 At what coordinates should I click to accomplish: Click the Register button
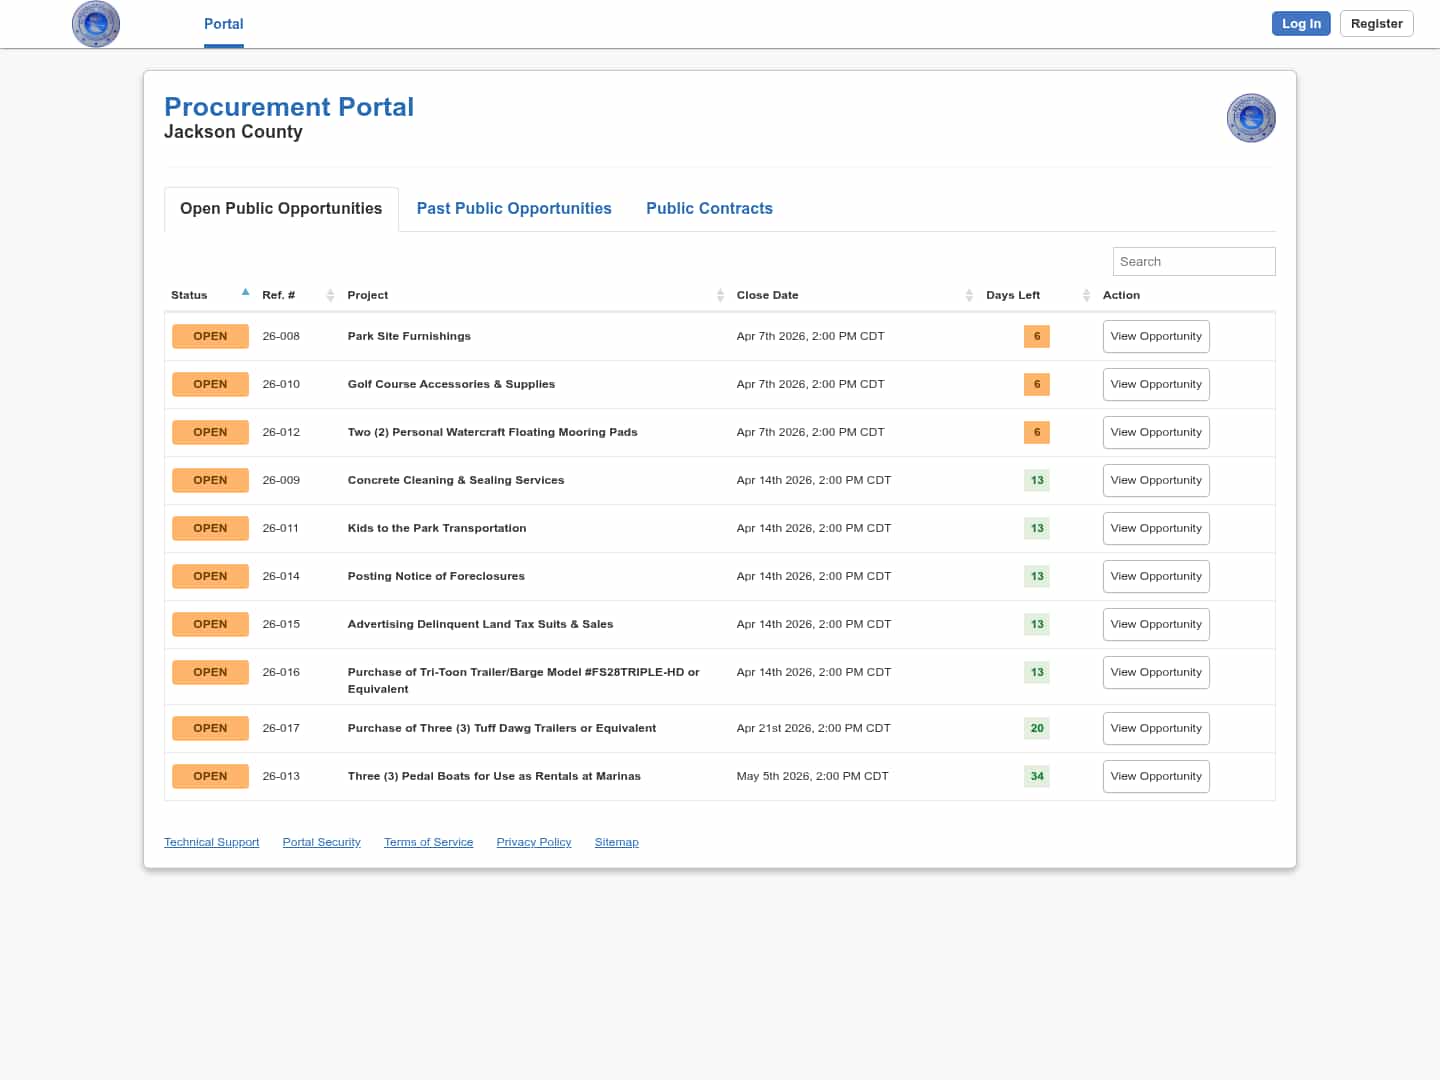(x=1376, y=24)
